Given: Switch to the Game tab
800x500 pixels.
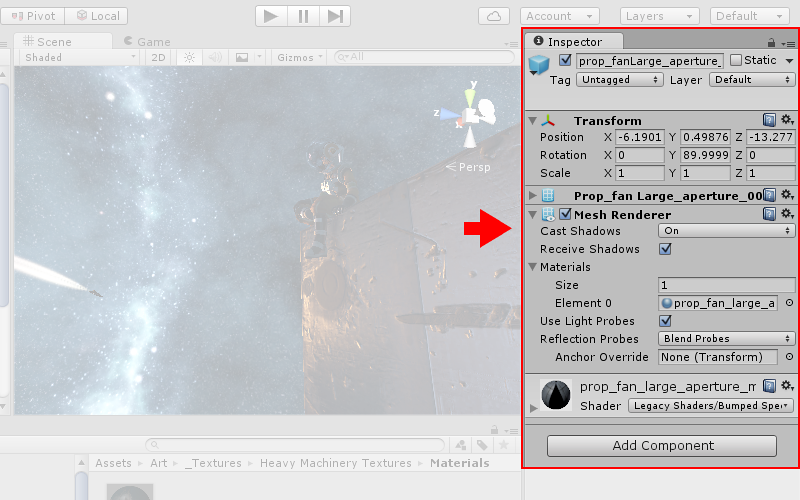Looking at the screenshot, I should [x=147, y=42].
